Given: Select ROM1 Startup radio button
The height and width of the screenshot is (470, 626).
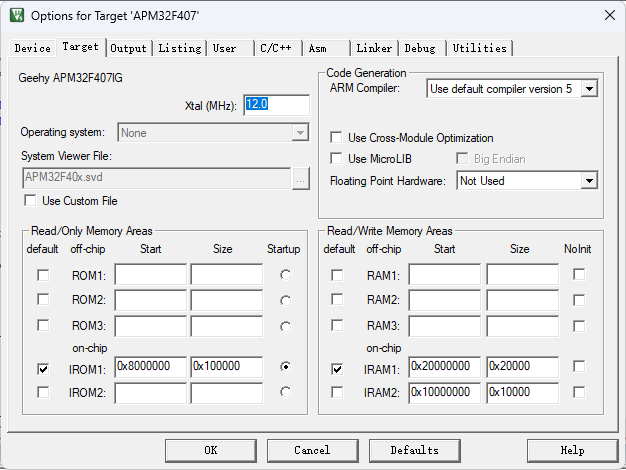Looking at the screenshot, I should coord(285,275).
